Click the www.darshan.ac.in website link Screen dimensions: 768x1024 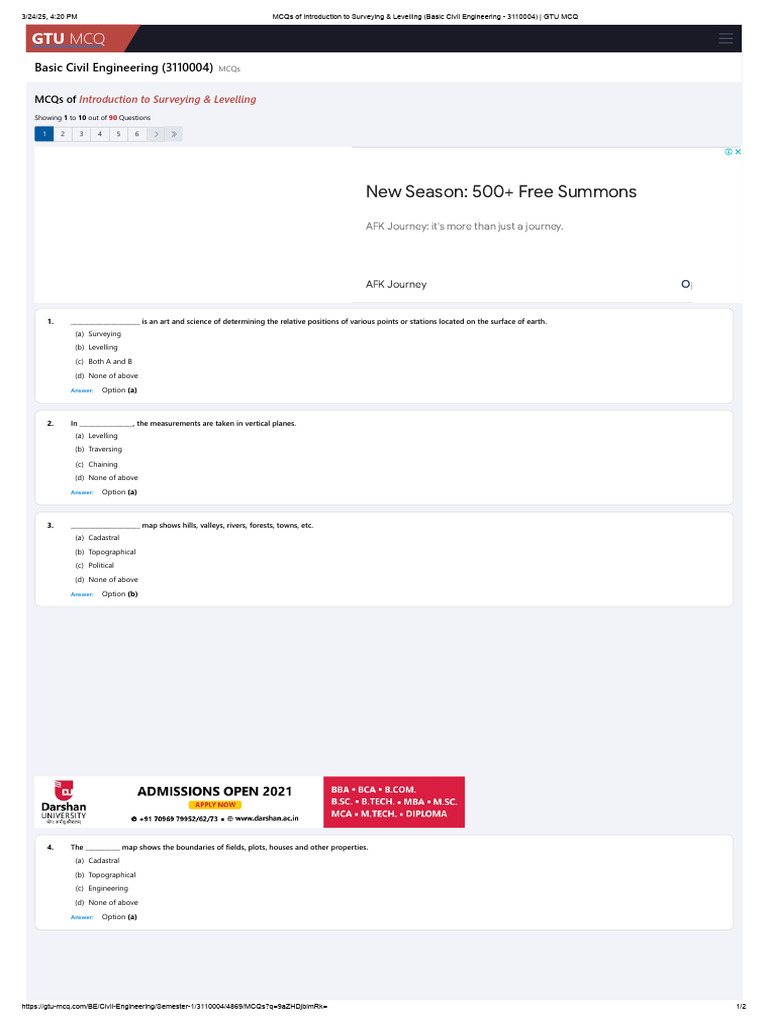[x=266, y=818]
